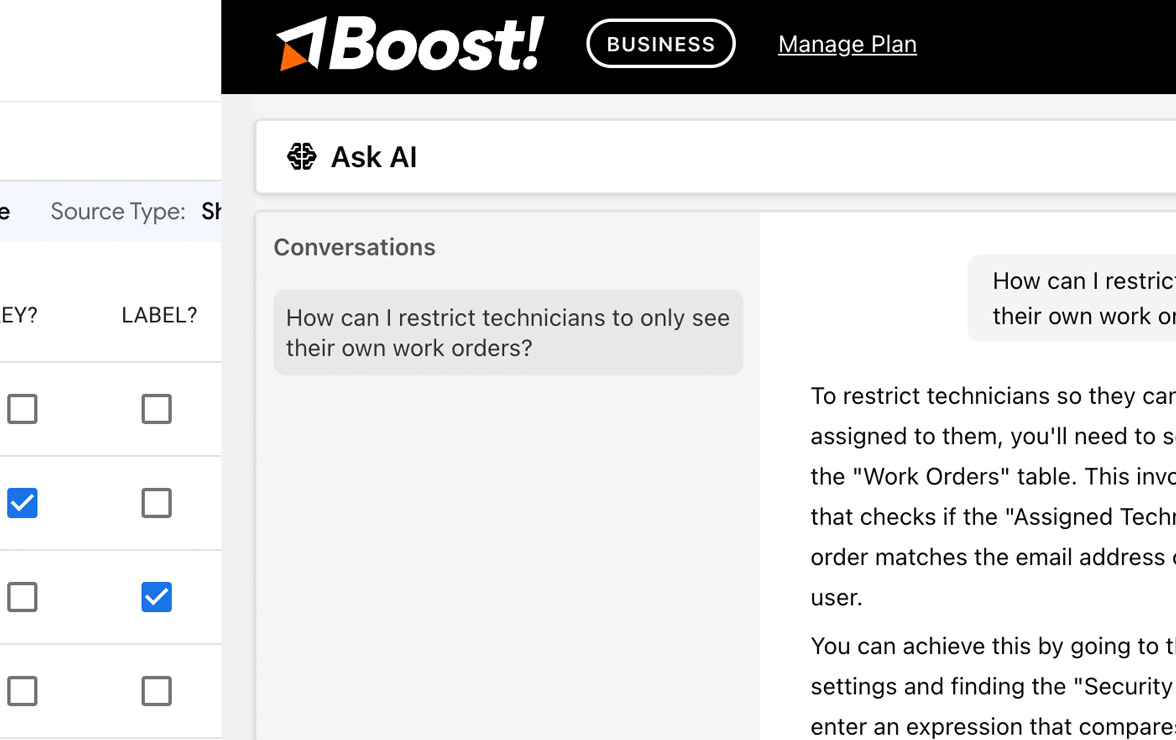Screen dimensions: 1176x740
Task: Expand the Source Type value
Action: (x=213, y=211)
